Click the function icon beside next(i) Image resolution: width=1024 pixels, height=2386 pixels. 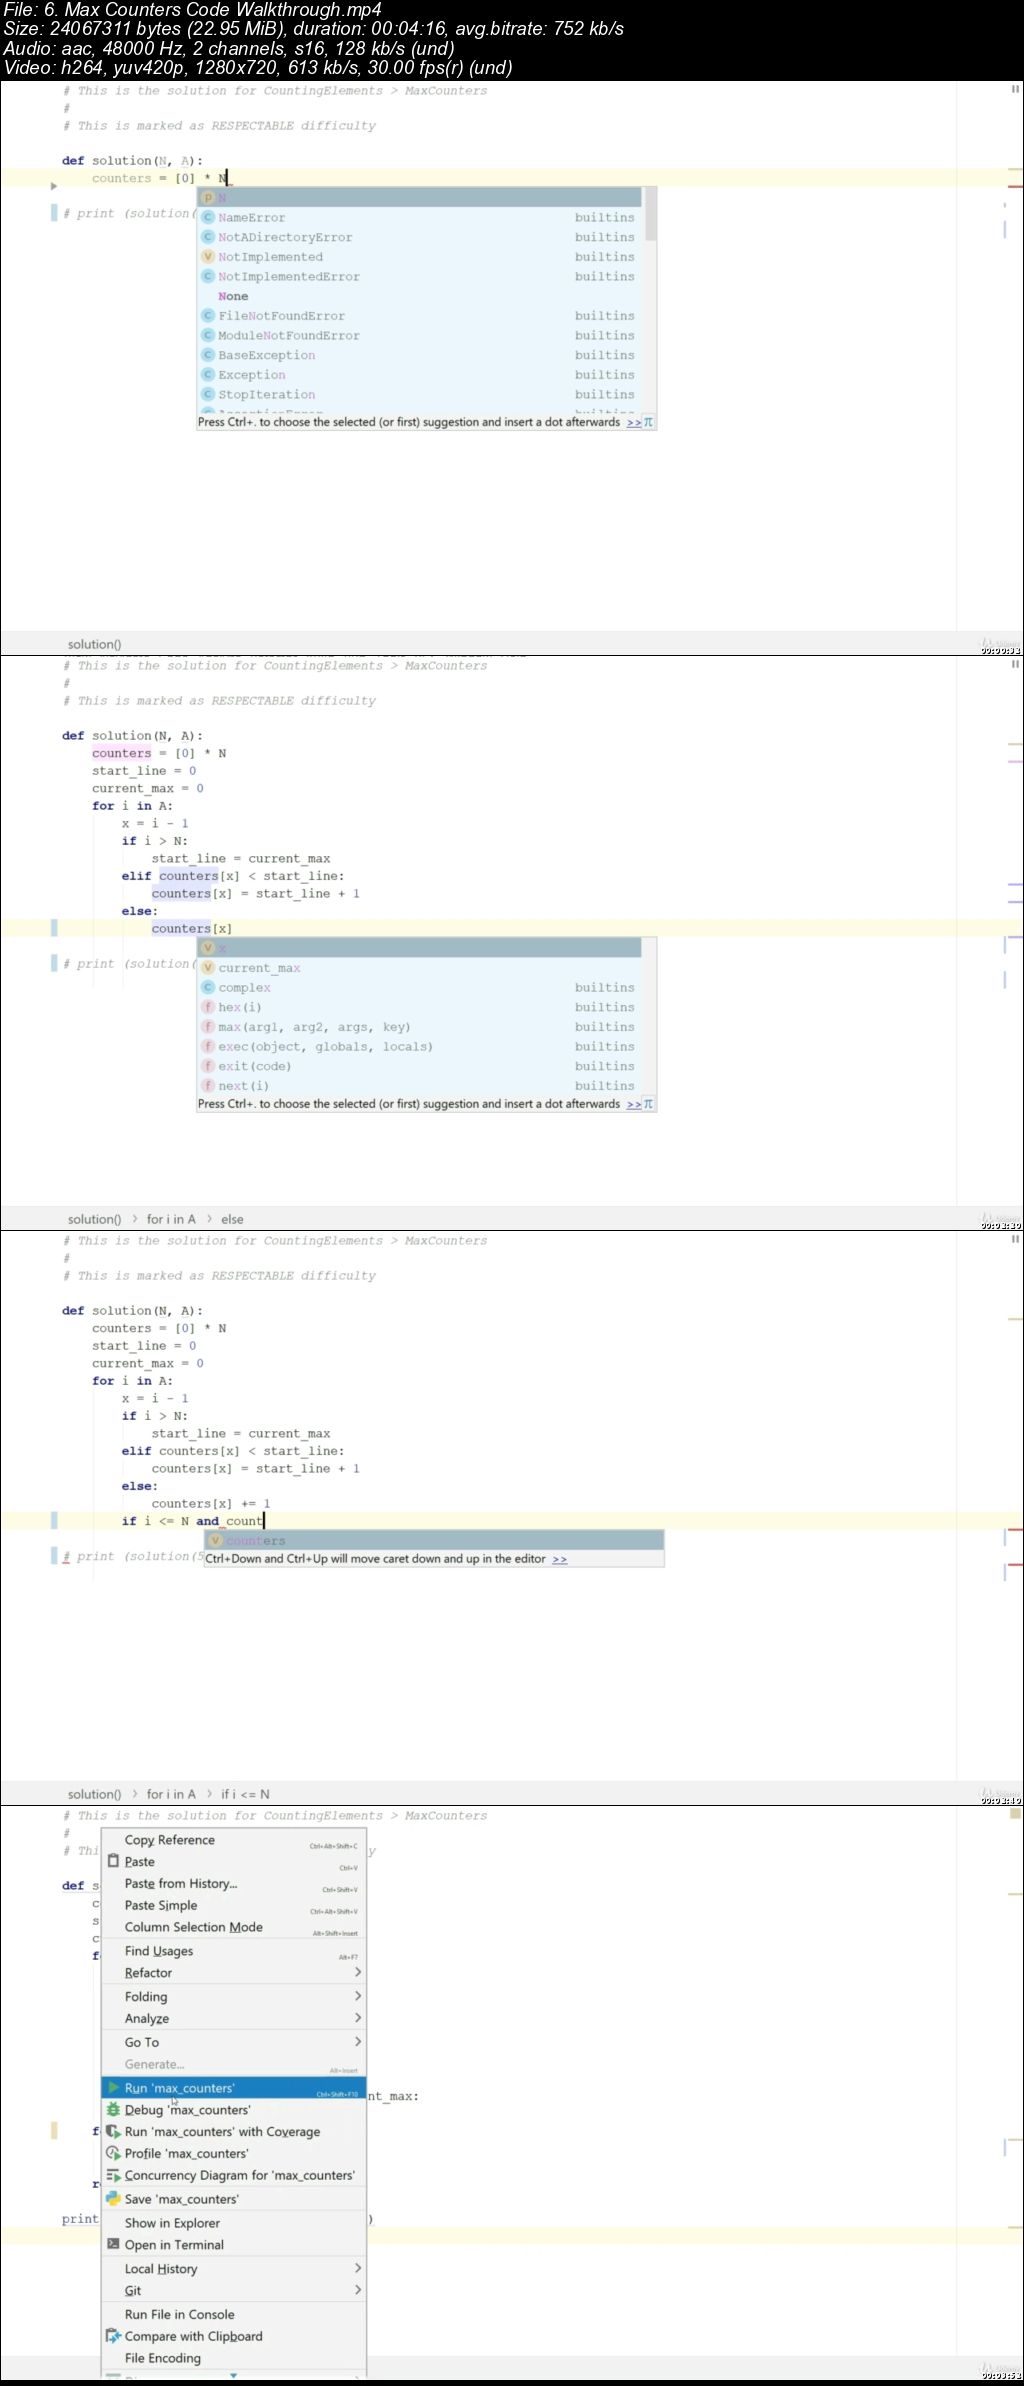point(209,1086)
